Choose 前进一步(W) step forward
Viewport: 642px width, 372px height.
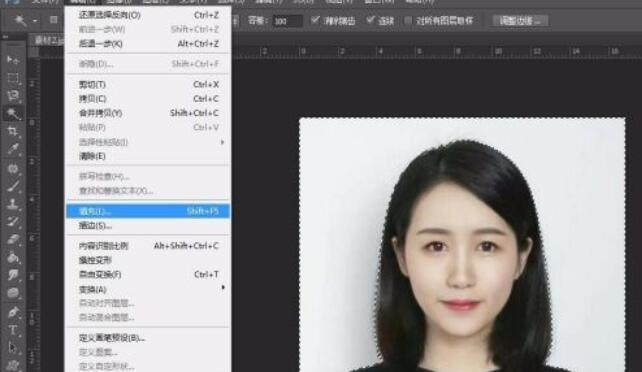click(148, 29)
